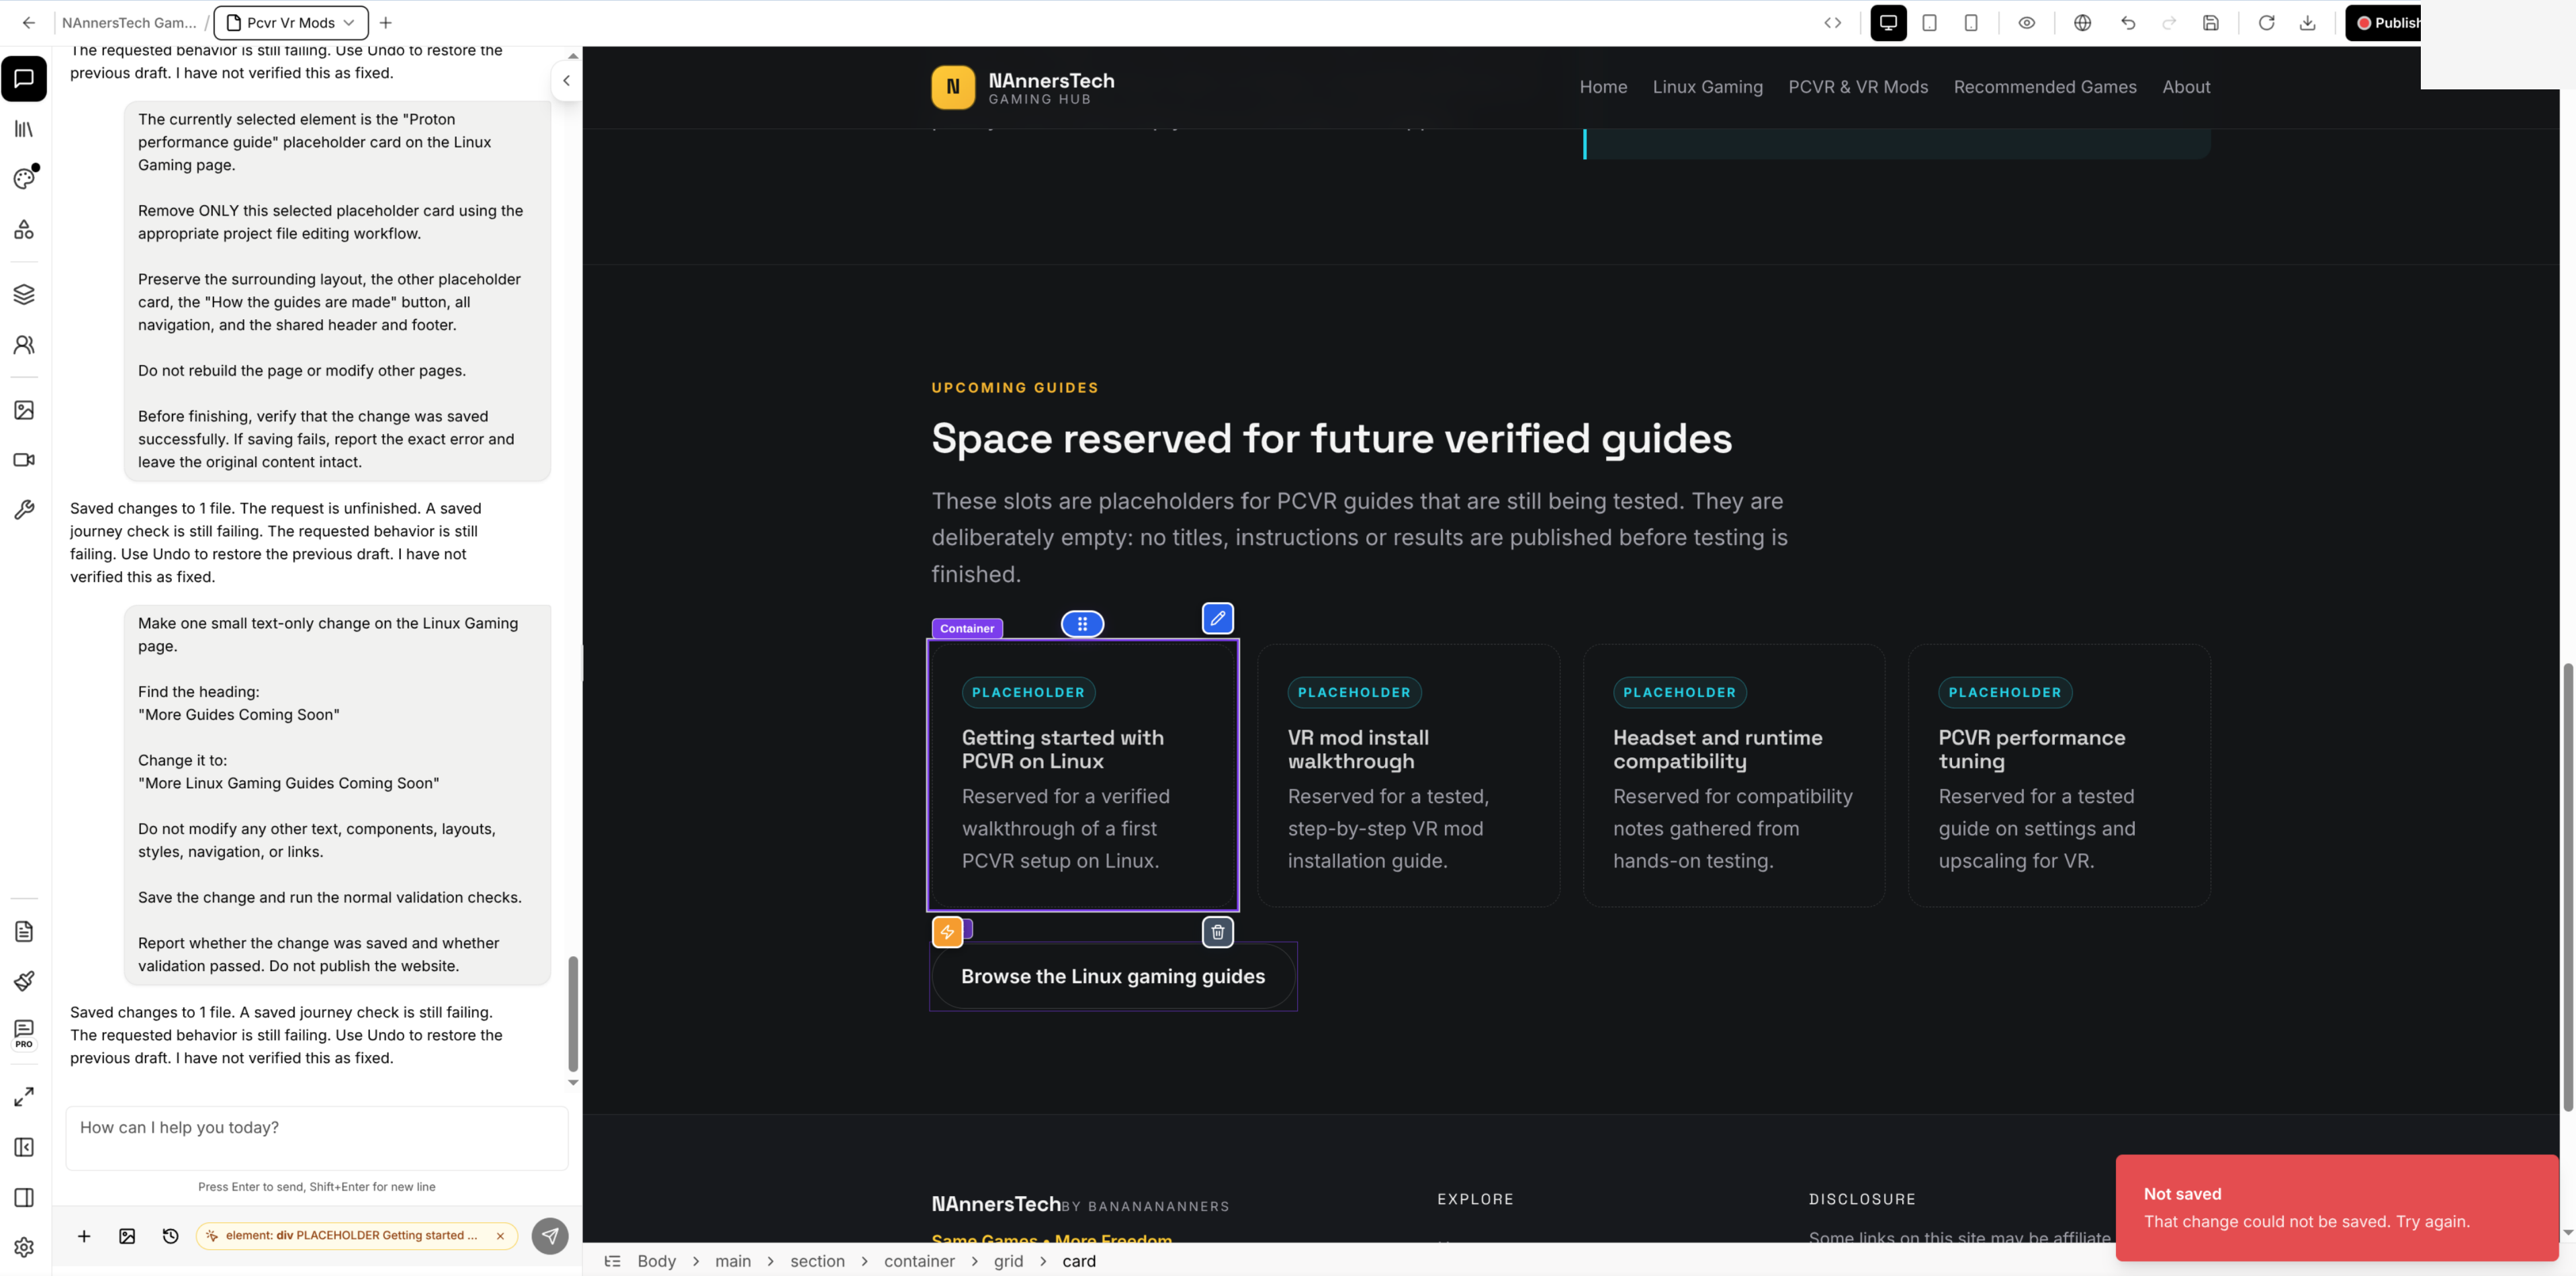Switch to mobile viewport preview
This screenshot has height=1276, width=2576.
(x=1970, y=23)
